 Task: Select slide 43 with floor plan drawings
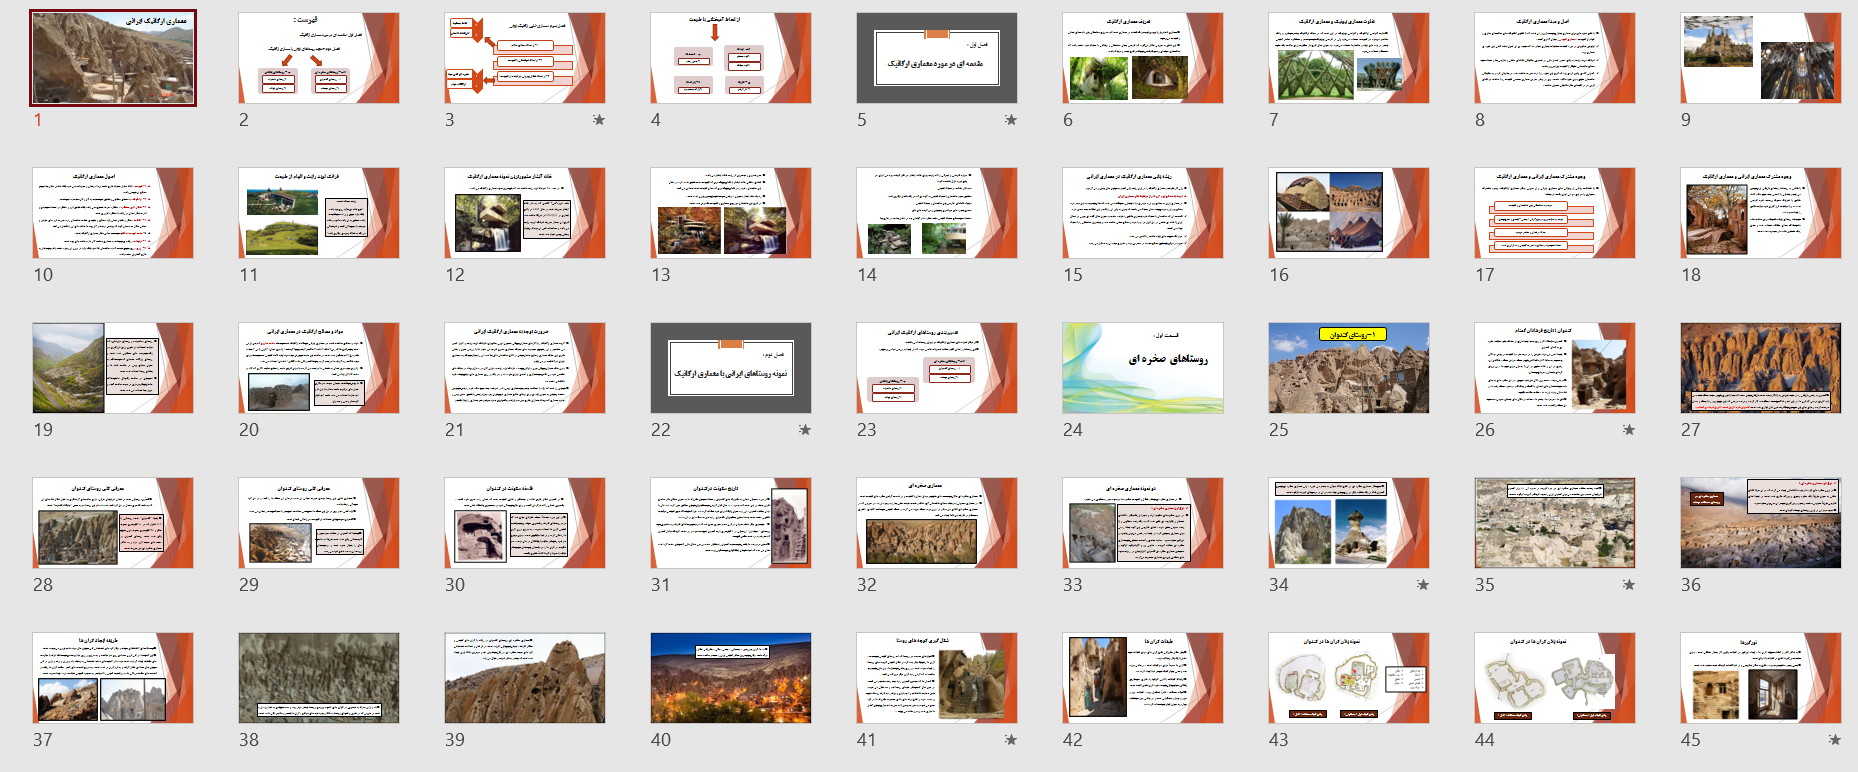click(x=1349, y=678)
